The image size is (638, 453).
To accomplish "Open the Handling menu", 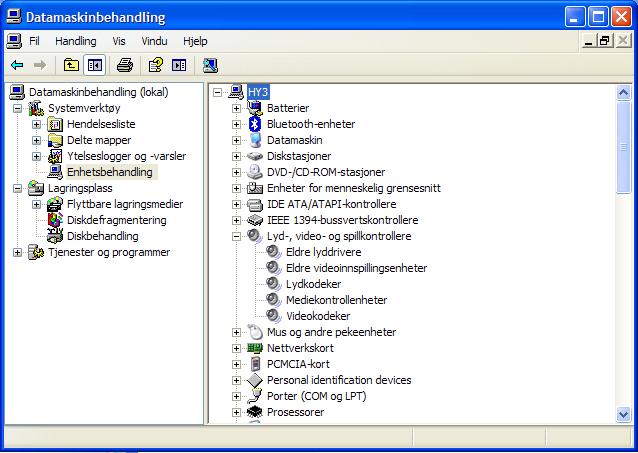I will pos(76,41).
